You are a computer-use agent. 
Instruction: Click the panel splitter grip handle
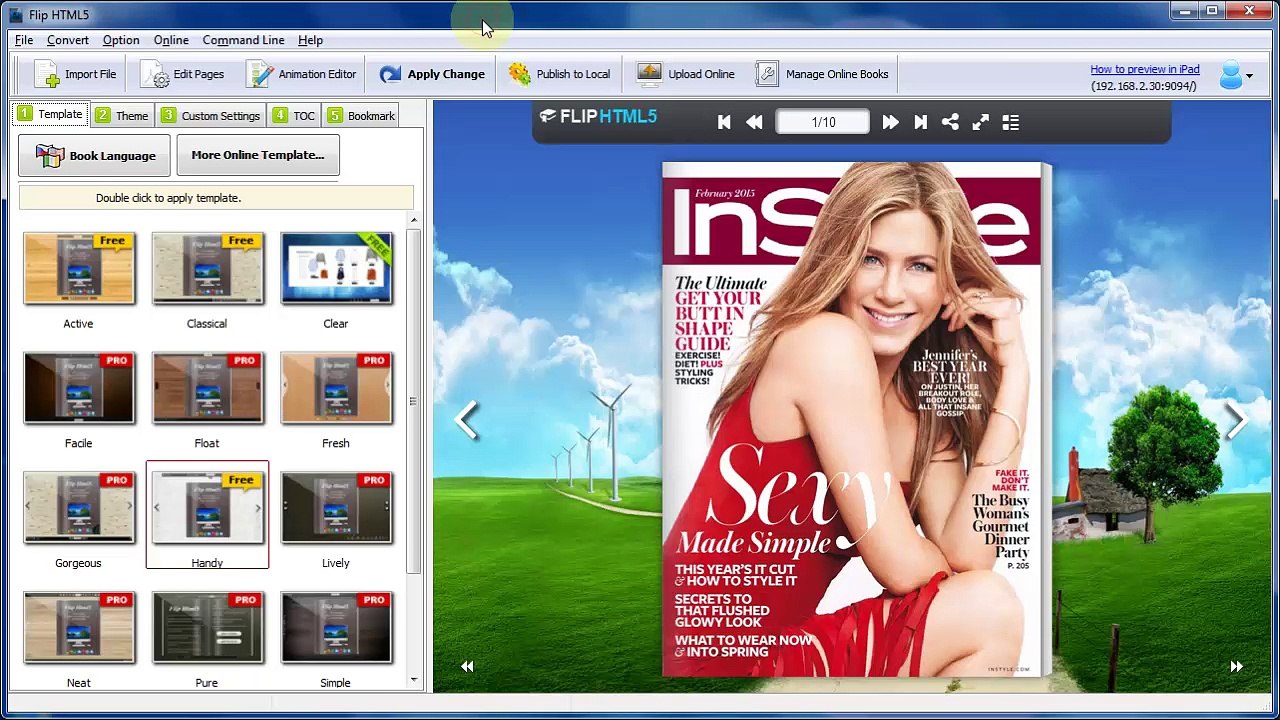click(x=412, y=401)
